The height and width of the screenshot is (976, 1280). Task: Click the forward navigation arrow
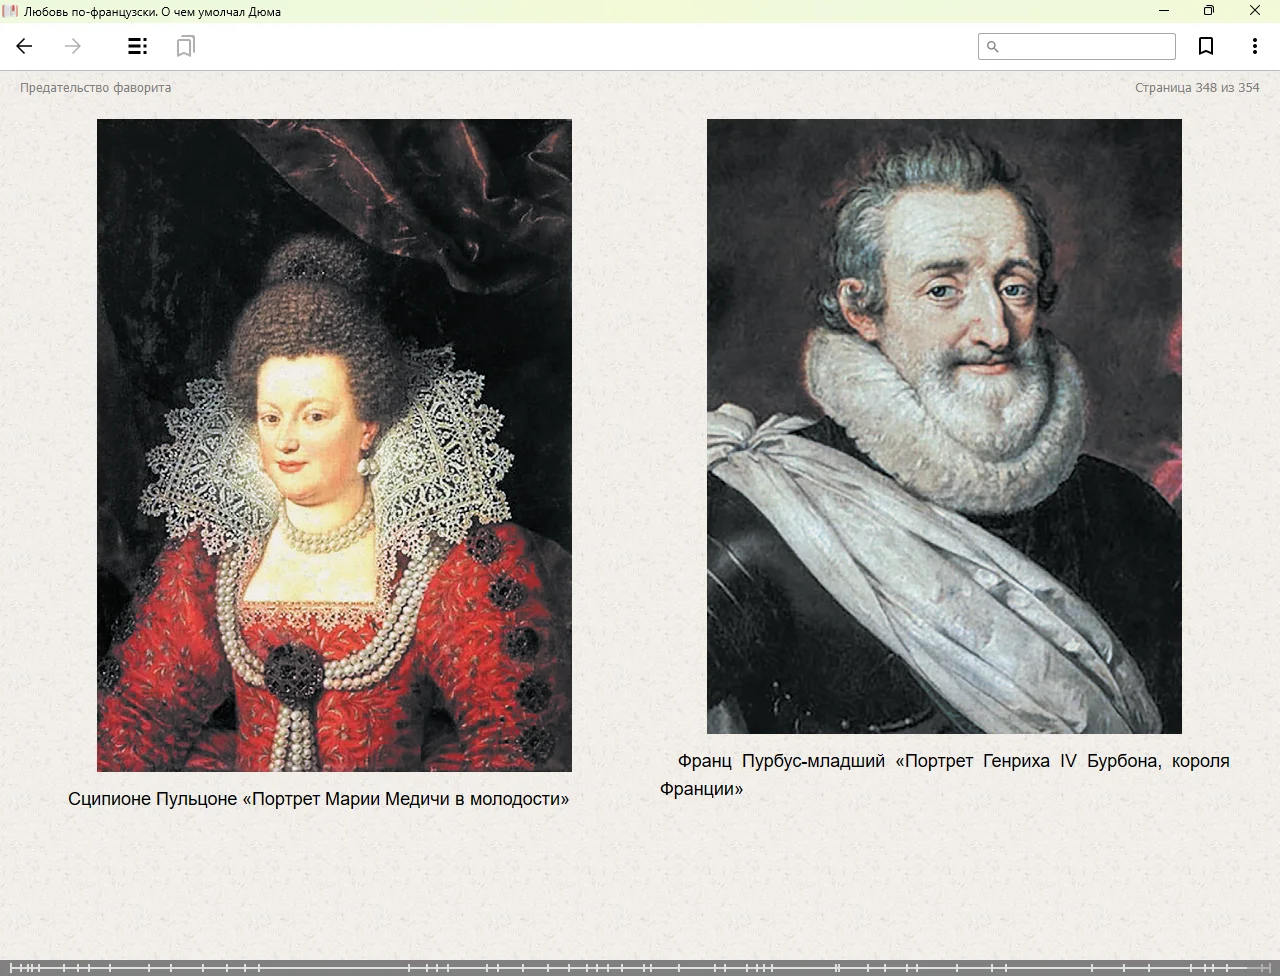(x=73, y=46)
